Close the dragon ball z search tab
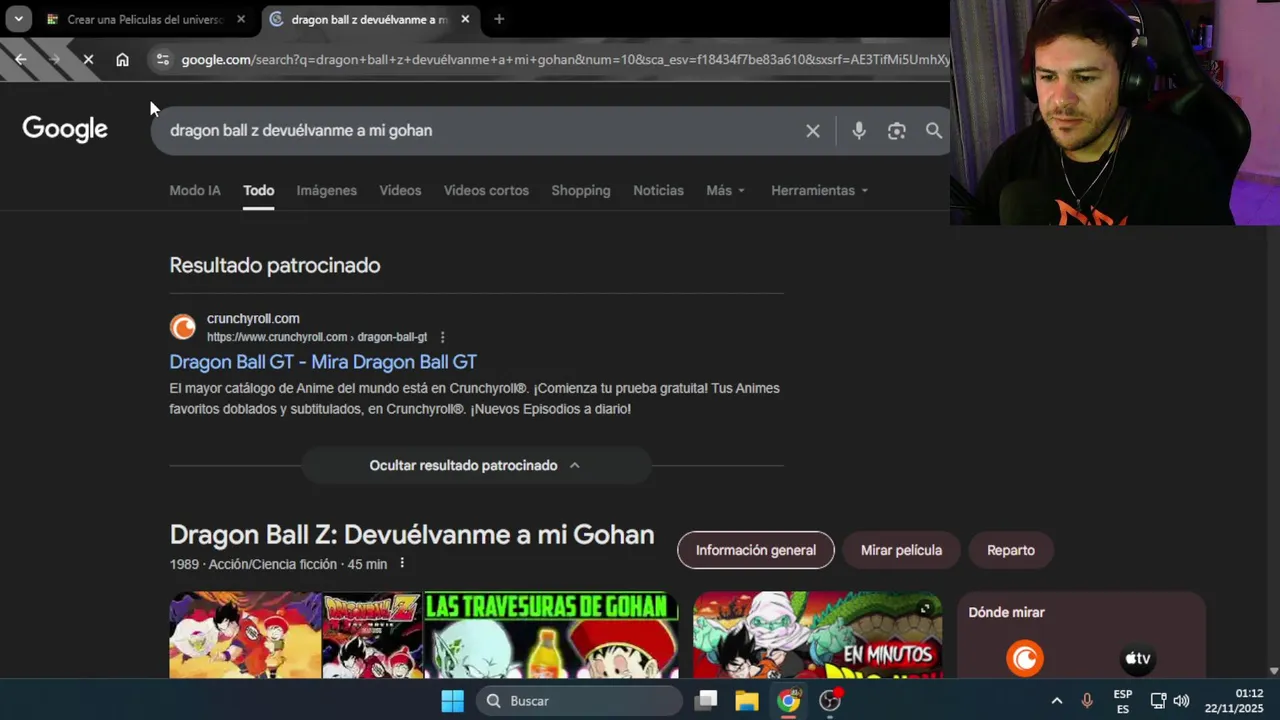The image size is (1280, 720). (x=465, y=19)
